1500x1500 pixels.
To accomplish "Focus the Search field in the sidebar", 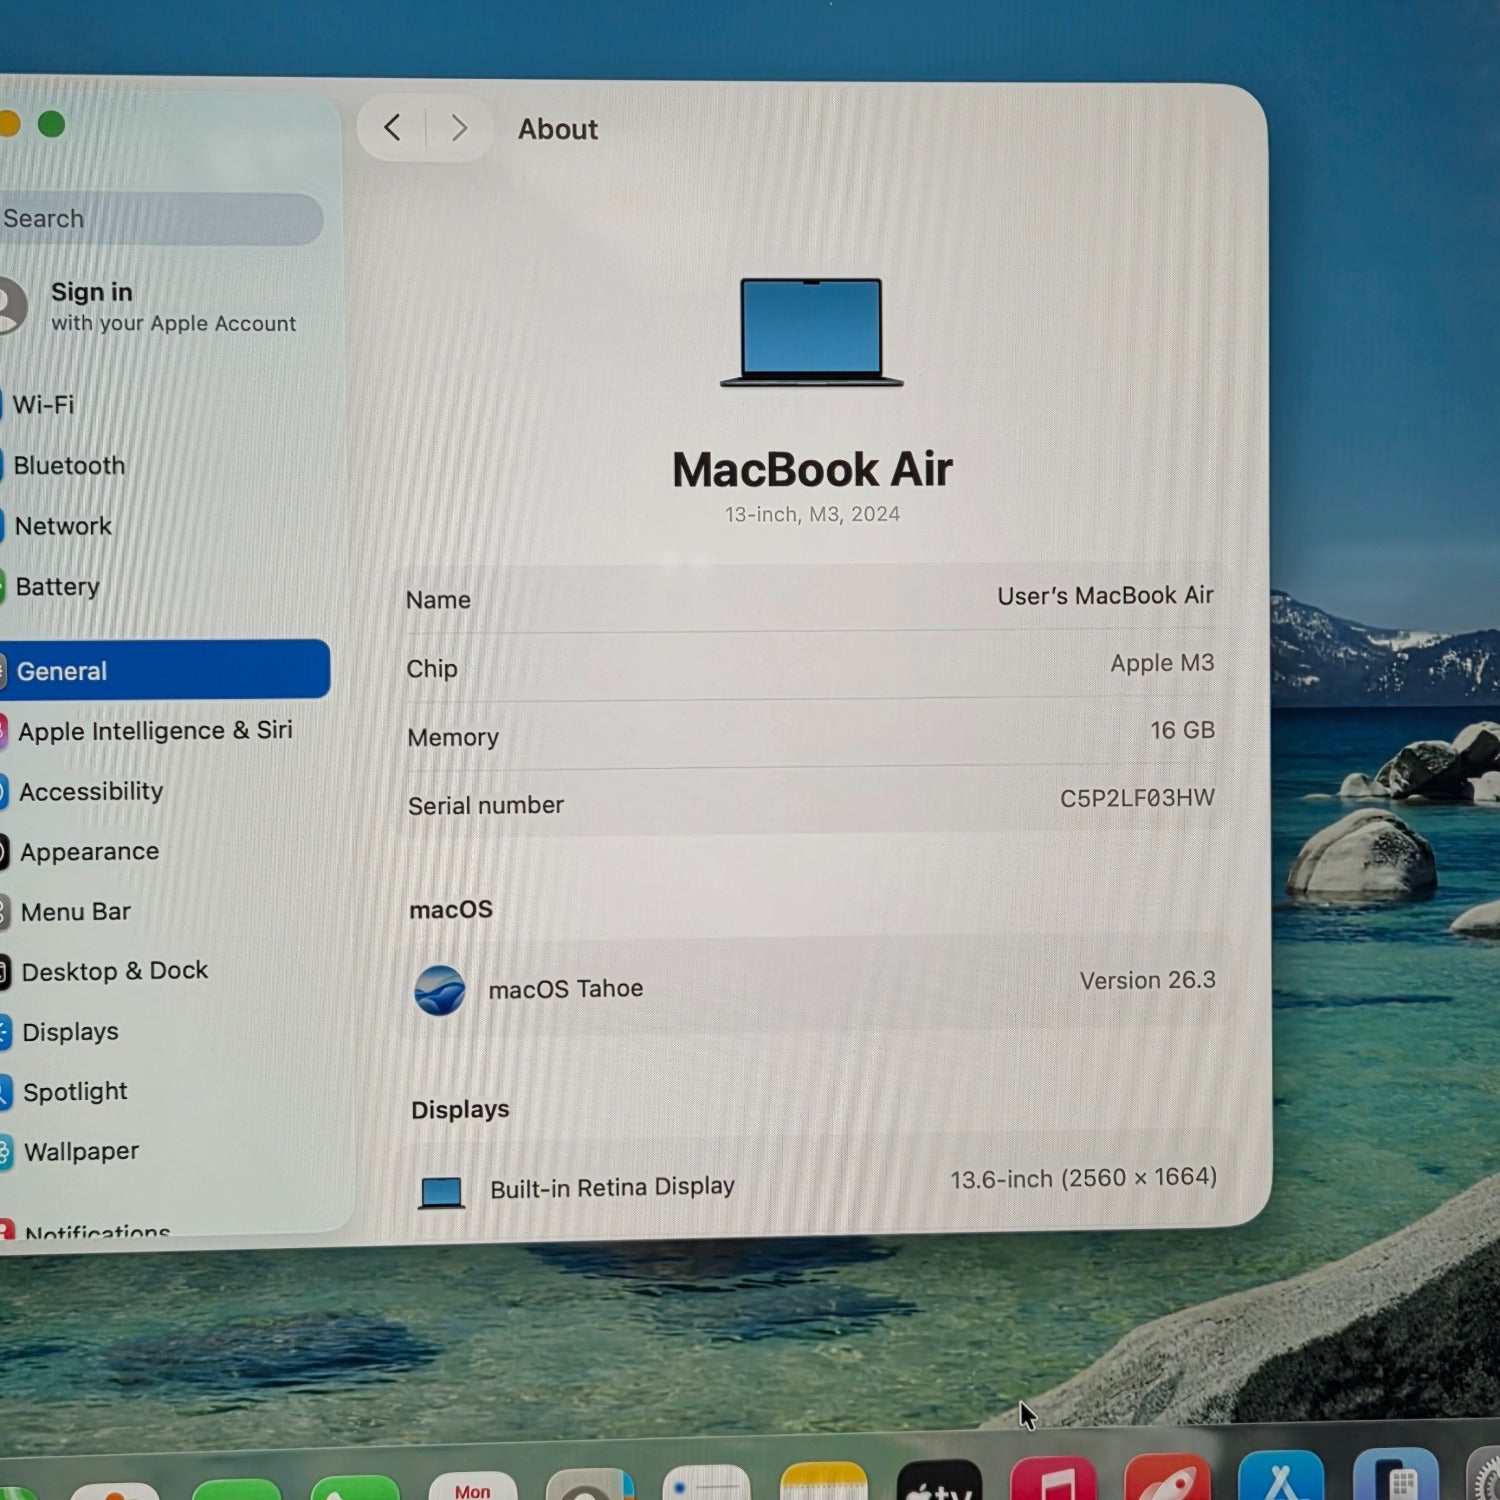I will [160, 219].
